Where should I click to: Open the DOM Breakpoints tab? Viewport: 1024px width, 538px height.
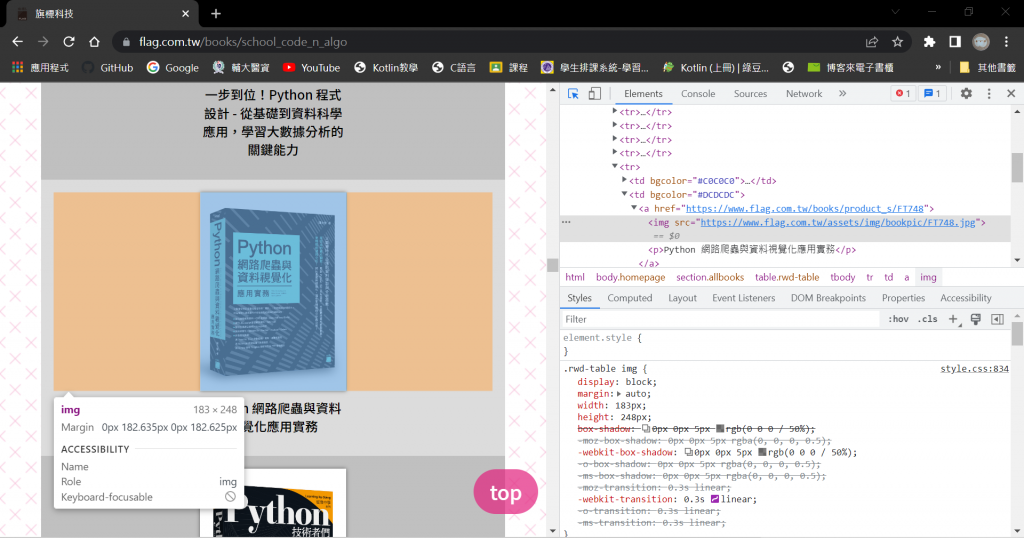[828, 298]
